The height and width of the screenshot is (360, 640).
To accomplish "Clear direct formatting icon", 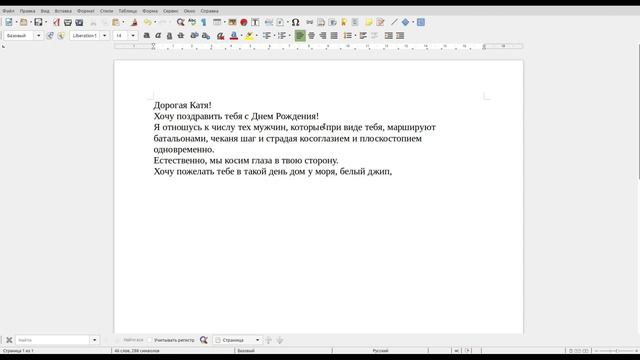I will pyautogui.click(x=220, y=36).
